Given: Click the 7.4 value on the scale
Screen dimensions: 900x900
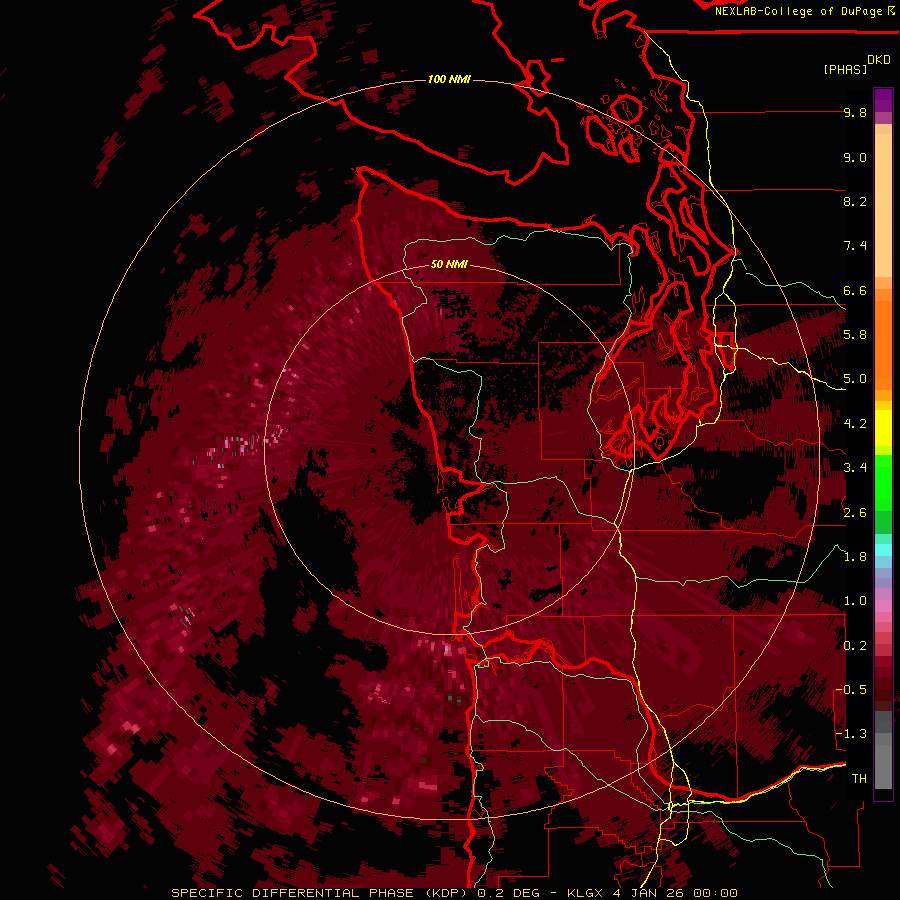Looking at the screenshot, I should click(x=855, y=246).
